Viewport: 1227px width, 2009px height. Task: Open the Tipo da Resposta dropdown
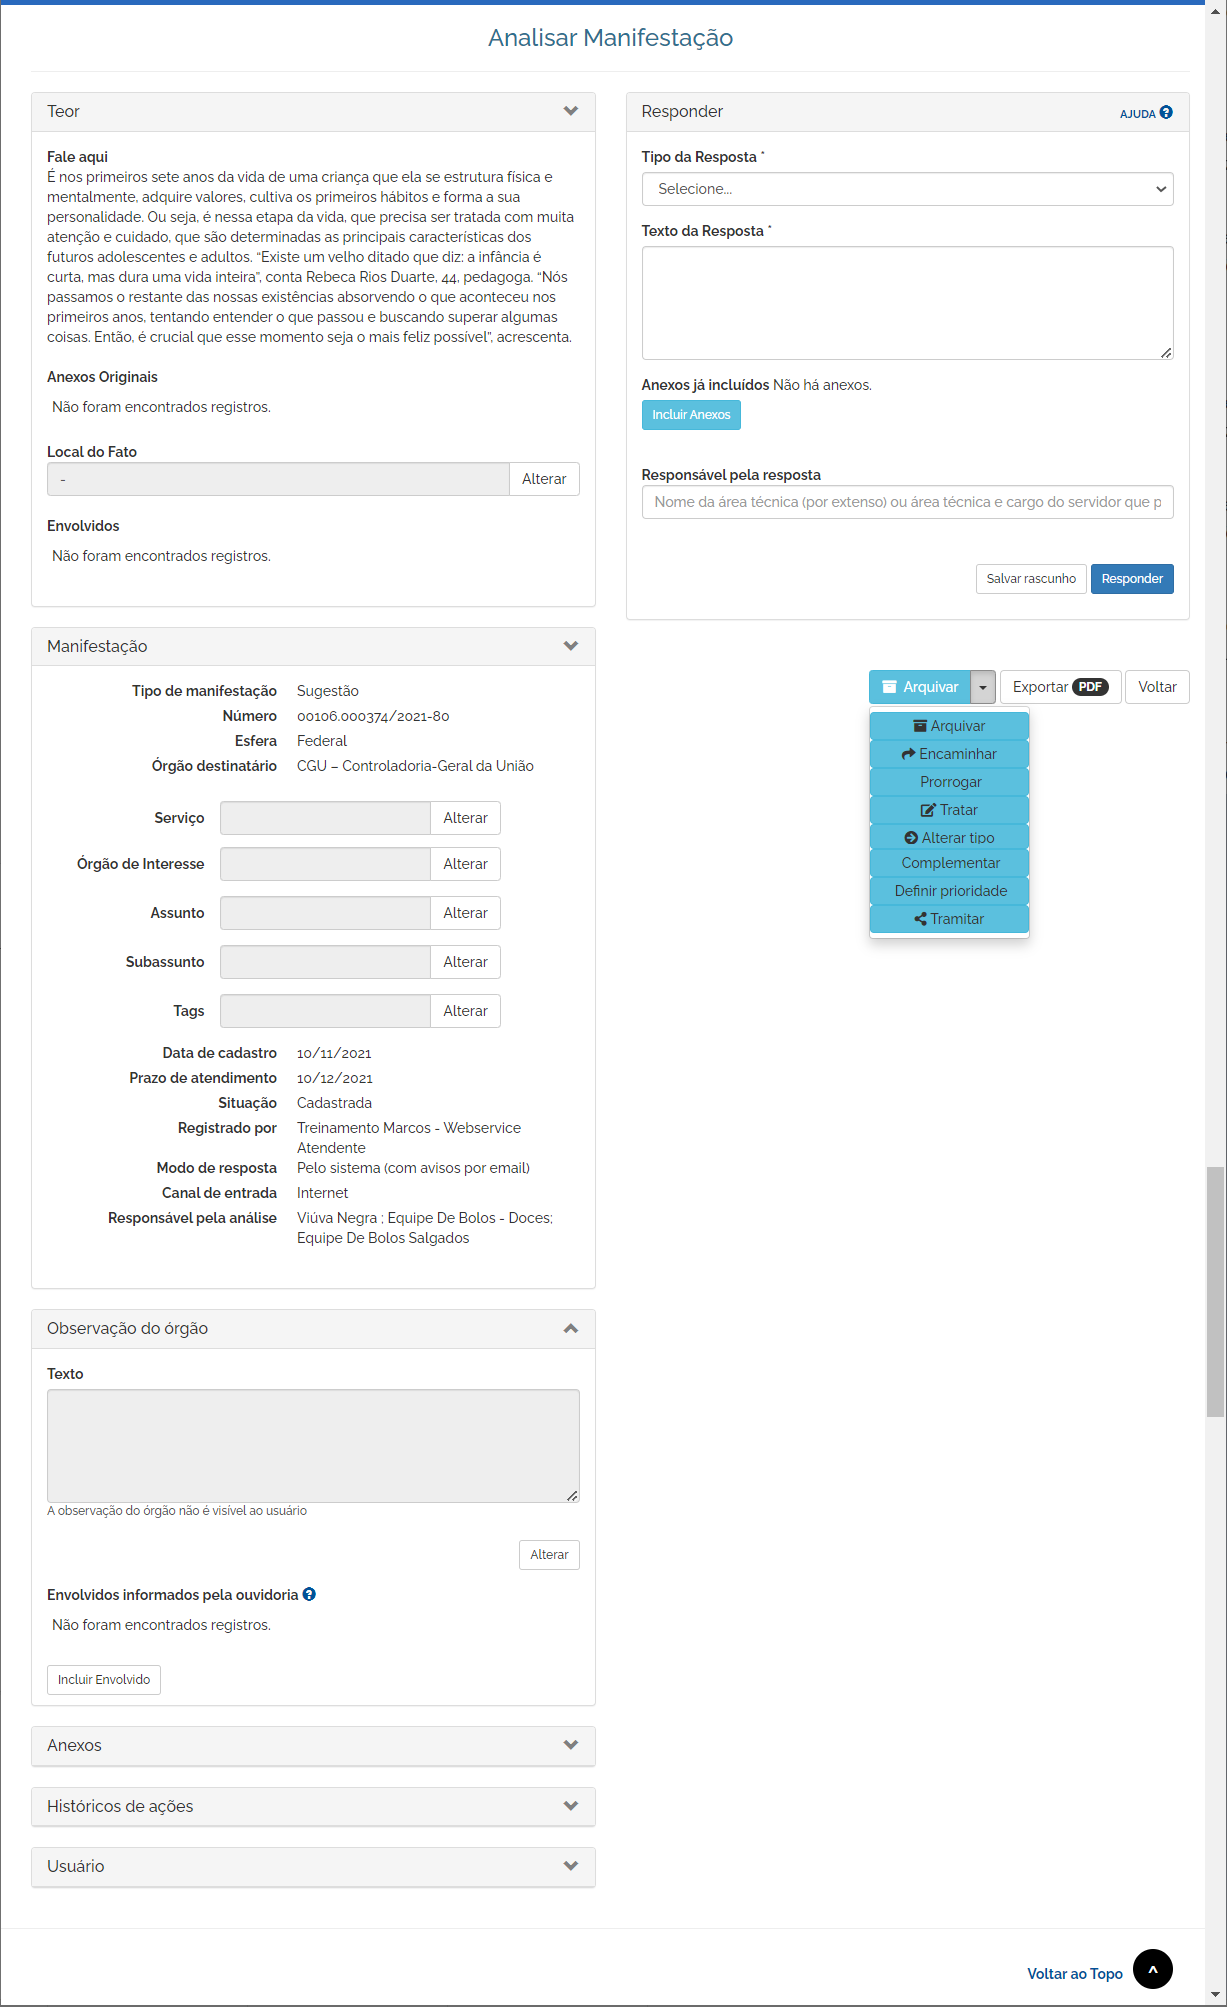907,189
